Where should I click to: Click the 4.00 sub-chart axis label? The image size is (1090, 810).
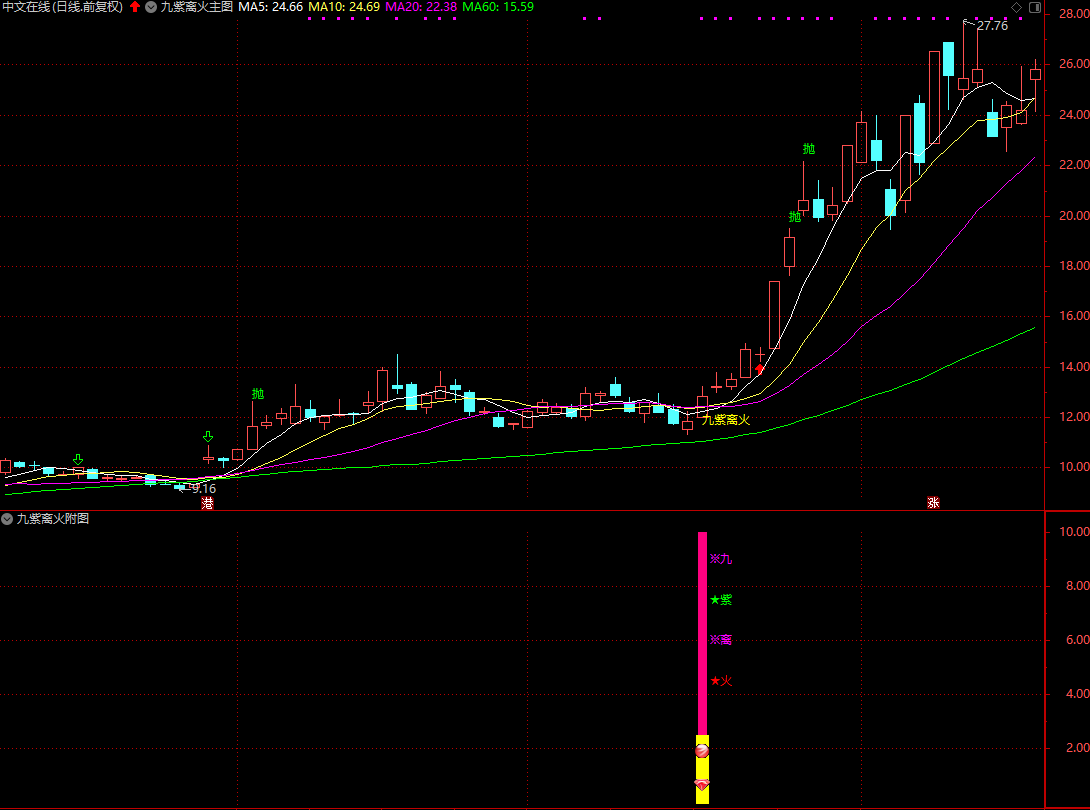(x=1077, y=694)
